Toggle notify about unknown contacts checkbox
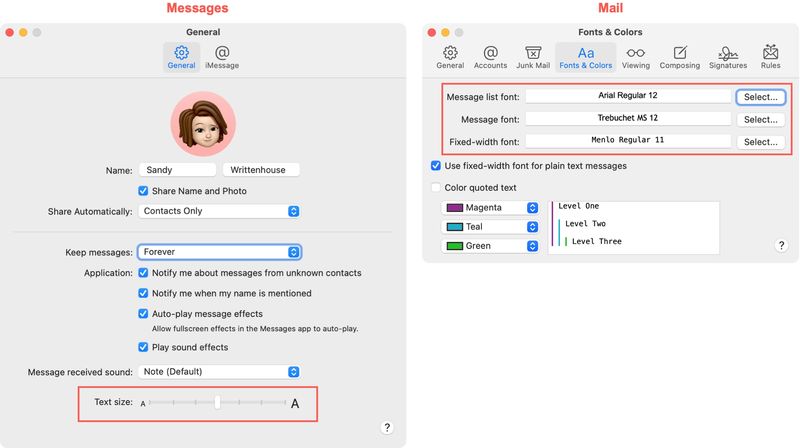 pos(143,273)
